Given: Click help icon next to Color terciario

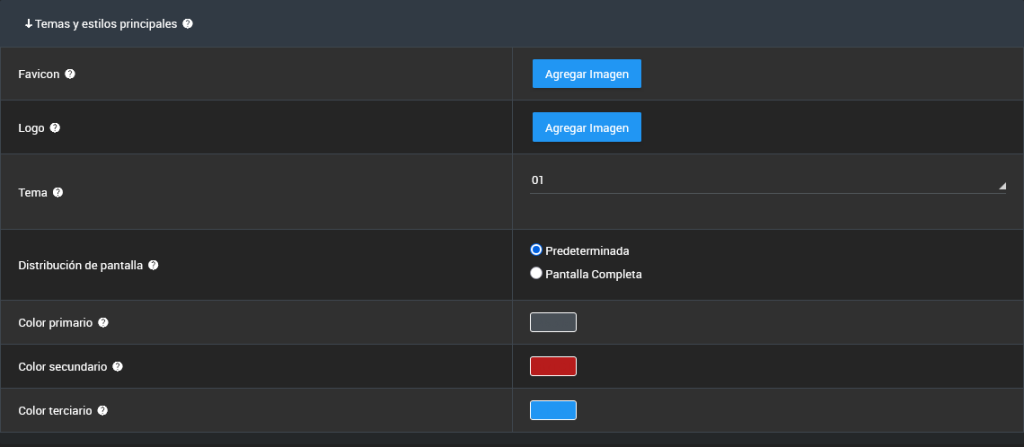Looking at the screenshot, I should coord(103,410).
